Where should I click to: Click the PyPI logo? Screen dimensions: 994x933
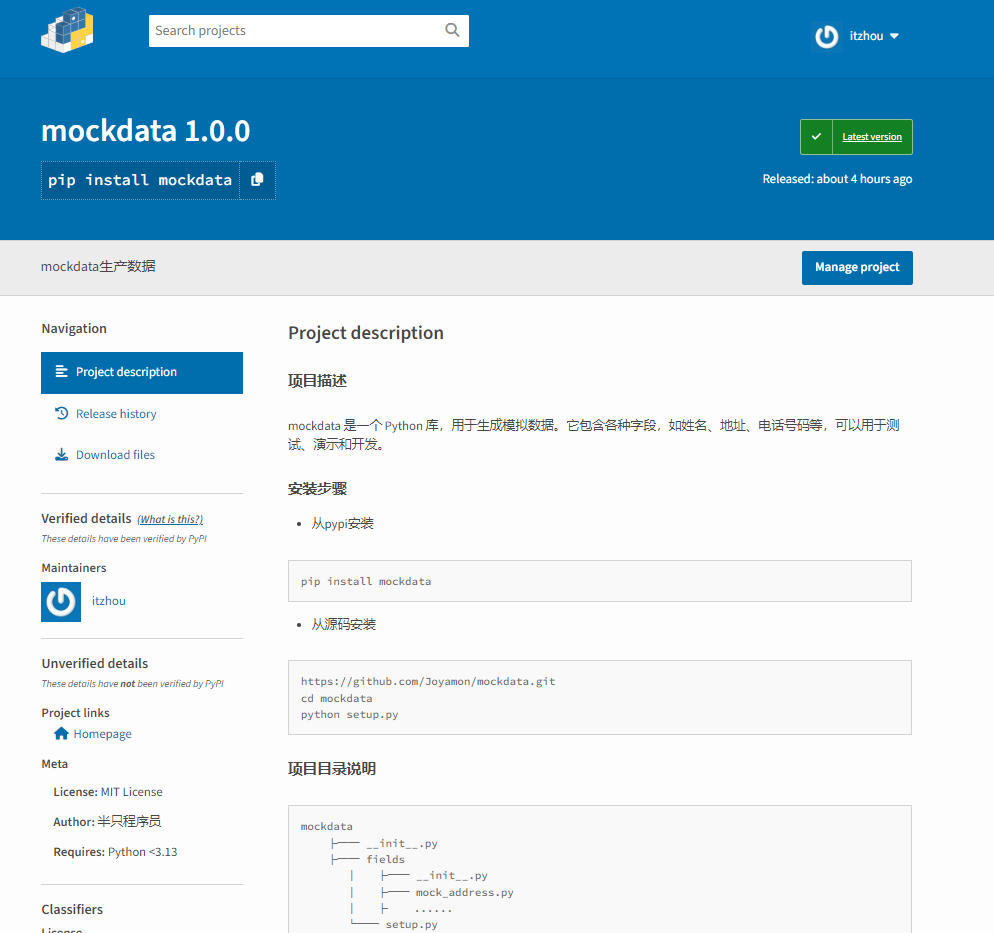67,30
